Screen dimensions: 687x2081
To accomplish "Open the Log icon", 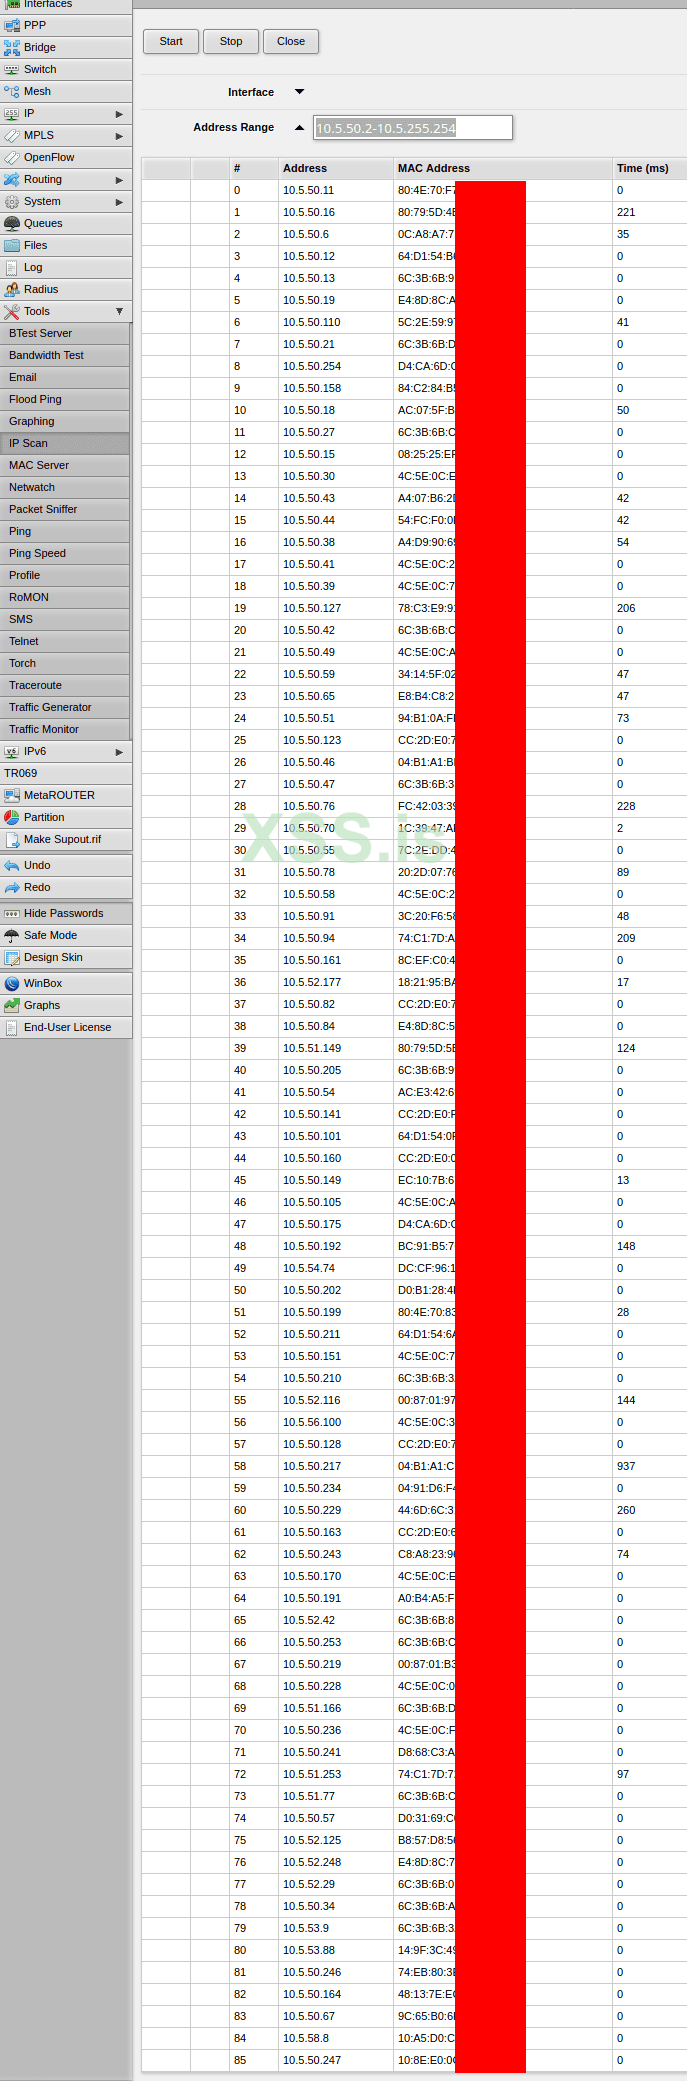I will click(x=12, y=267).
